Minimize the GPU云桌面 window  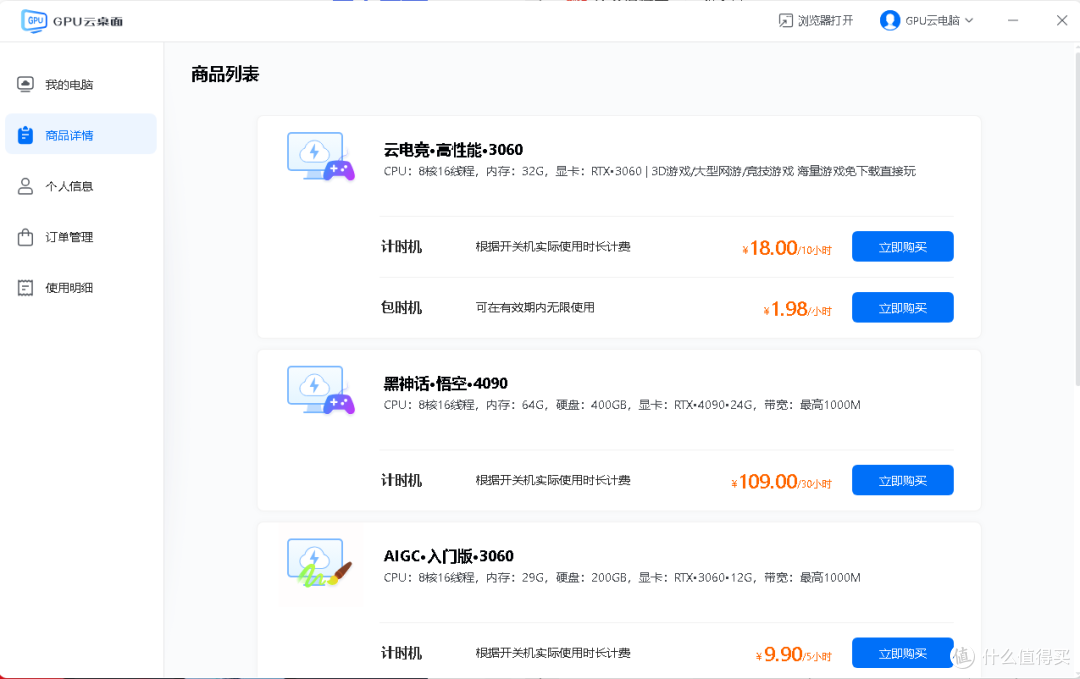(1012, 21)
